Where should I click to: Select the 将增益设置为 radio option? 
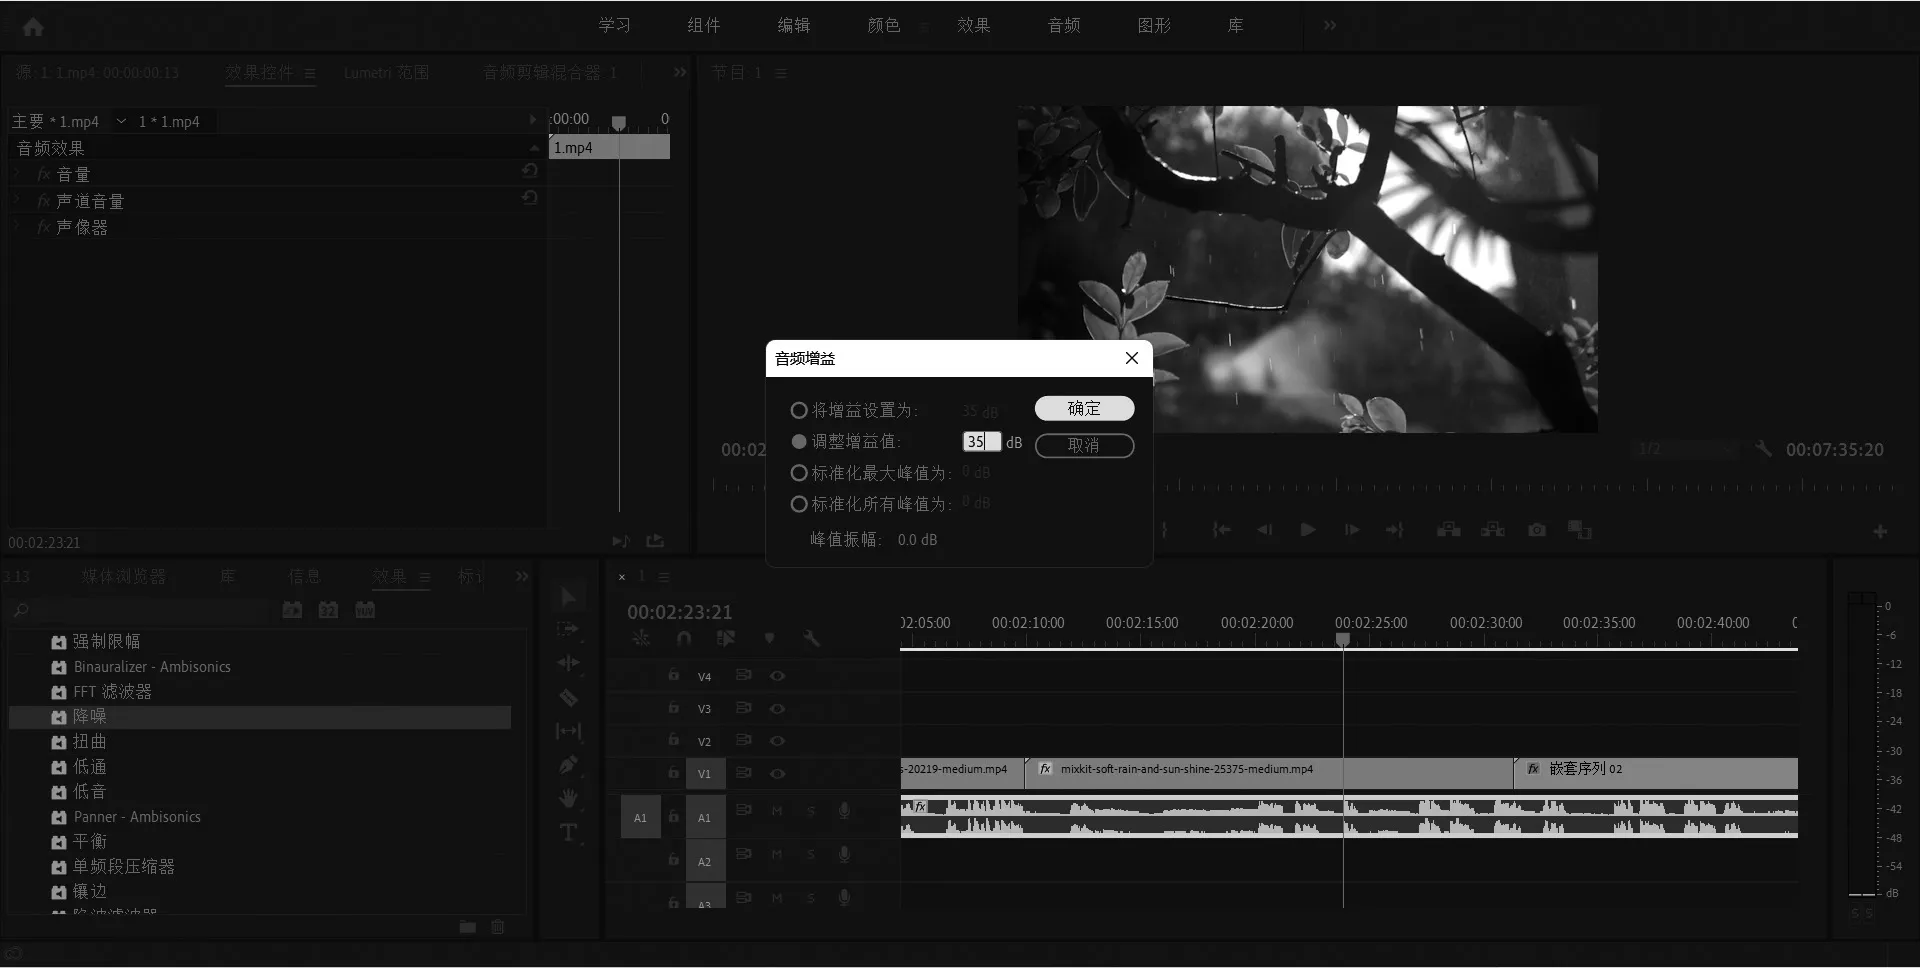click(798, 410)
